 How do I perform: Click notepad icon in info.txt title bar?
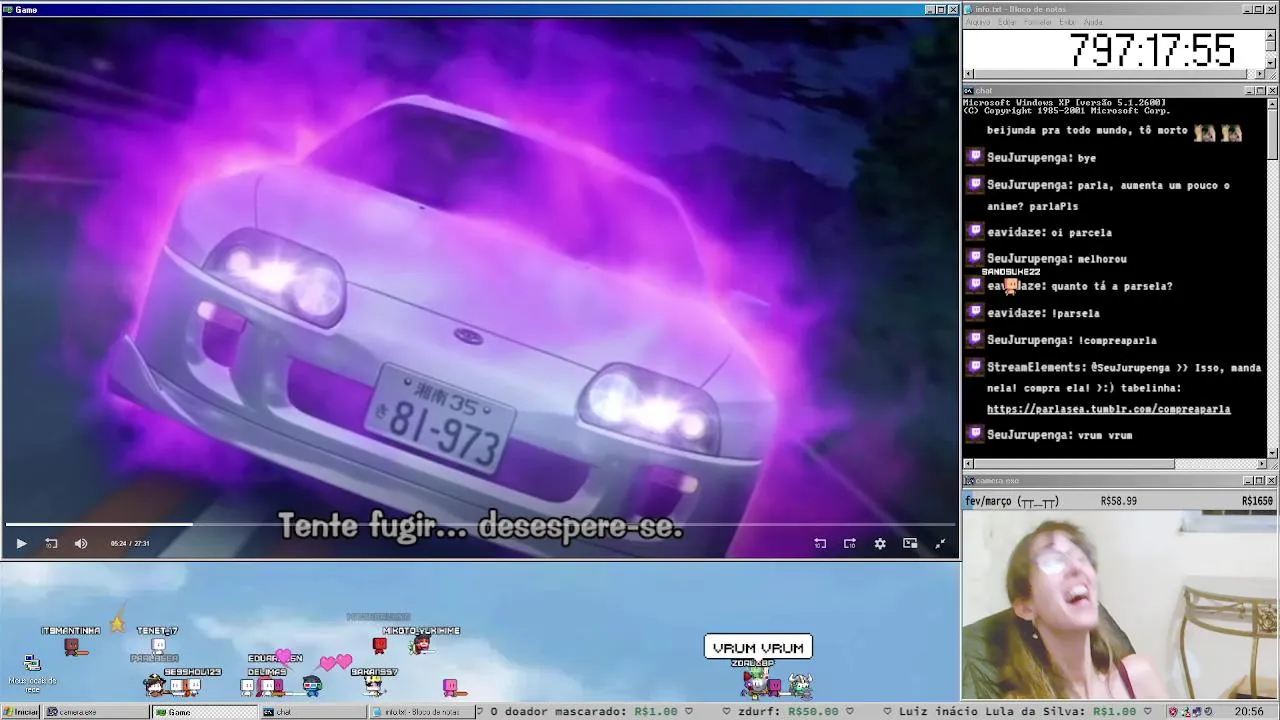pos(969,9)
